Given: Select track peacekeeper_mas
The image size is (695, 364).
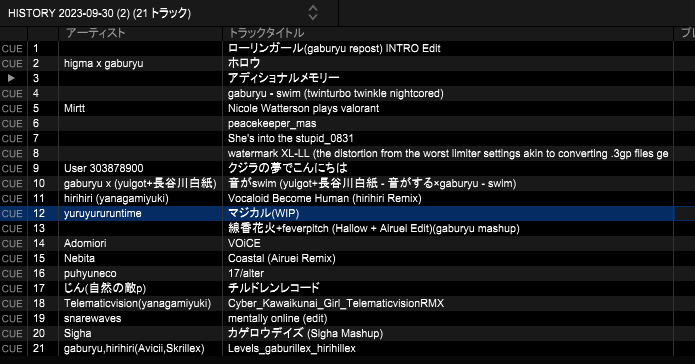Looking at the screenshot, I should [x=272, y=124].
